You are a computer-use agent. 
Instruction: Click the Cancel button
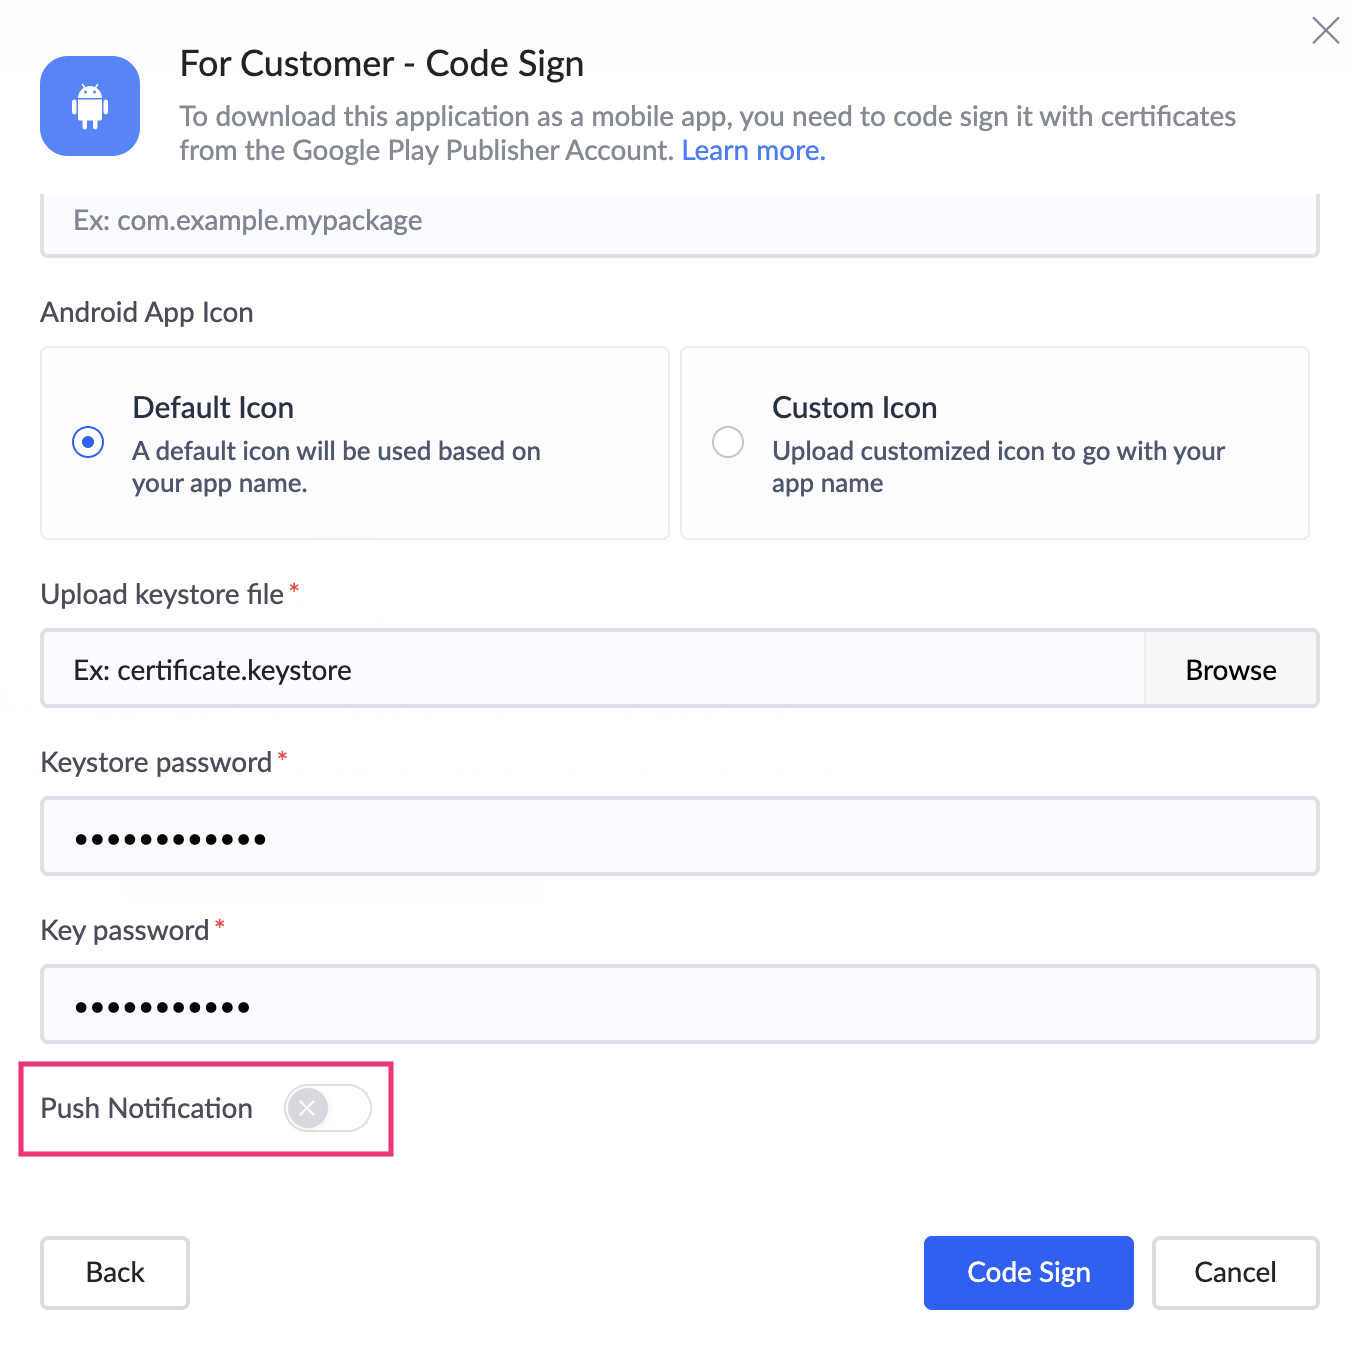(x=1235, y=1272)
